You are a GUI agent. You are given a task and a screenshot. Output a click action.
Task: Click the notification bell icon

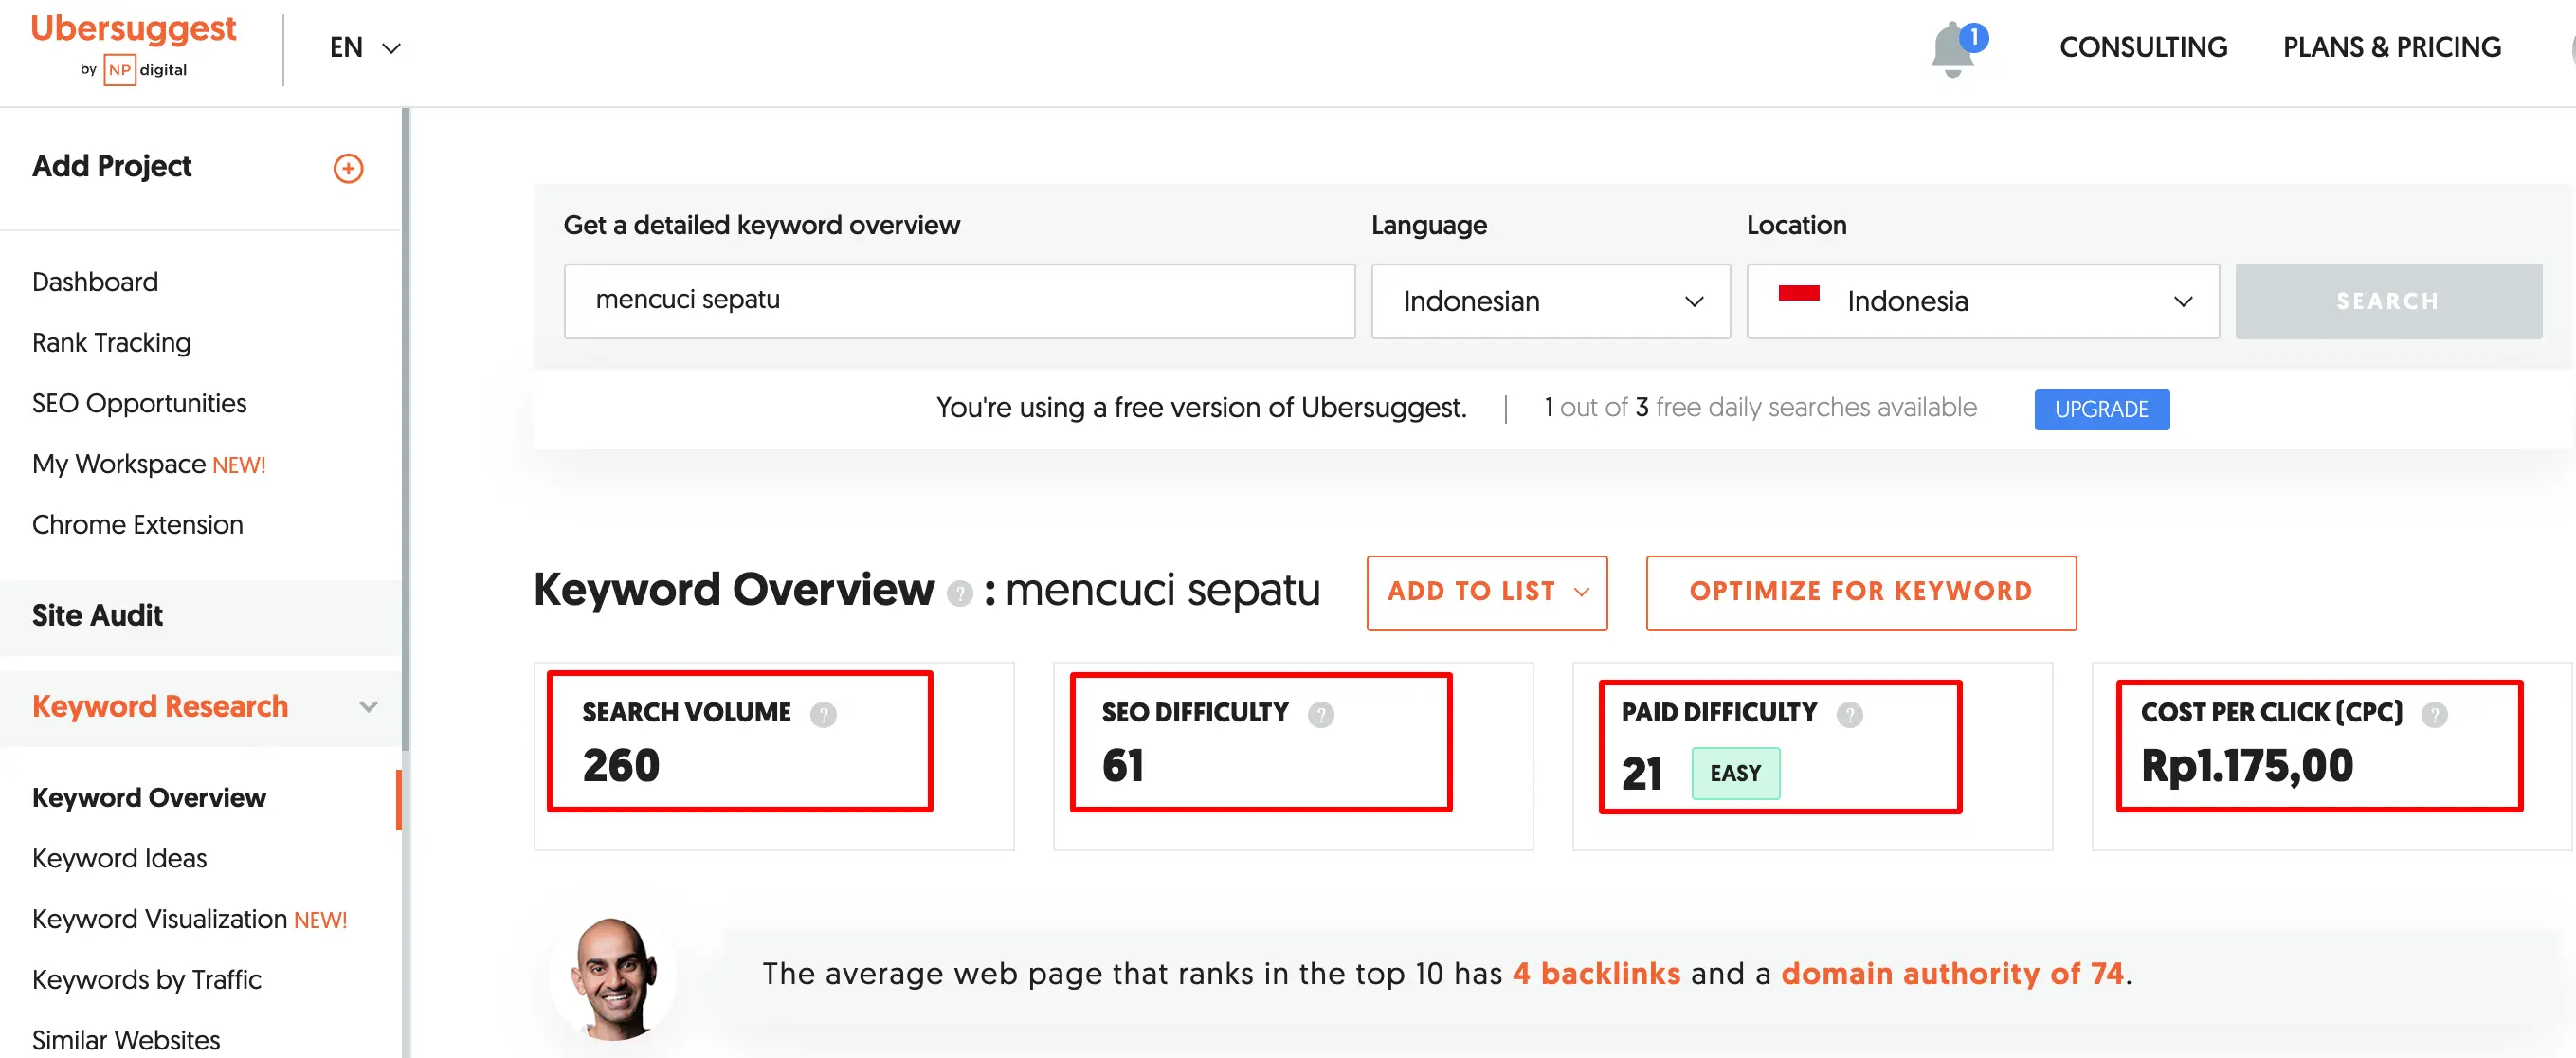click(x=1953, y=49)
